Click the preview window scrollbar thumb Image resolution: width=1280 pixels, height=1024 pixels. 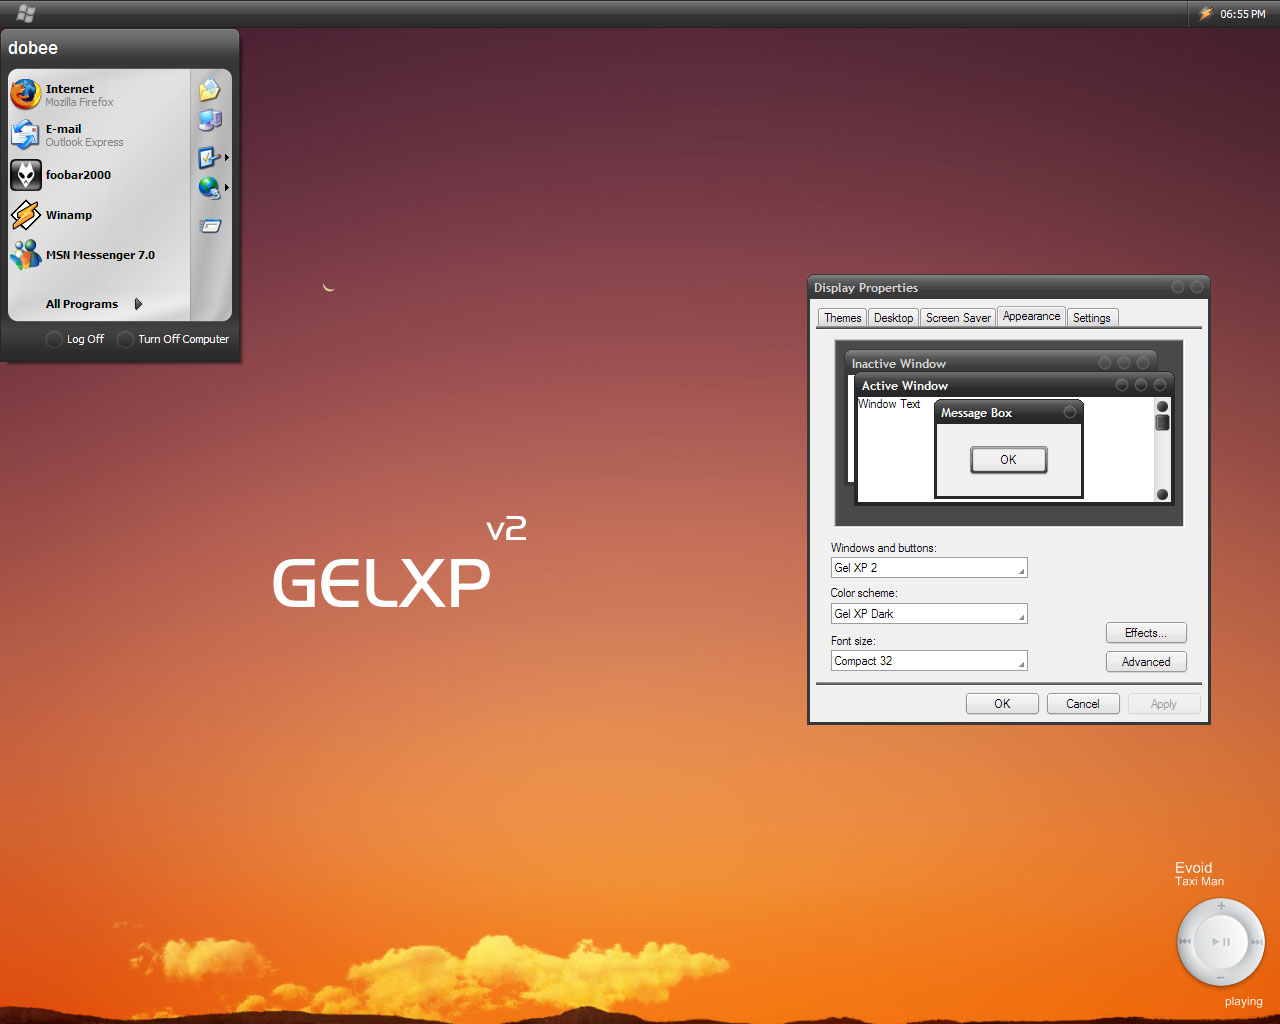[1162, 423]
